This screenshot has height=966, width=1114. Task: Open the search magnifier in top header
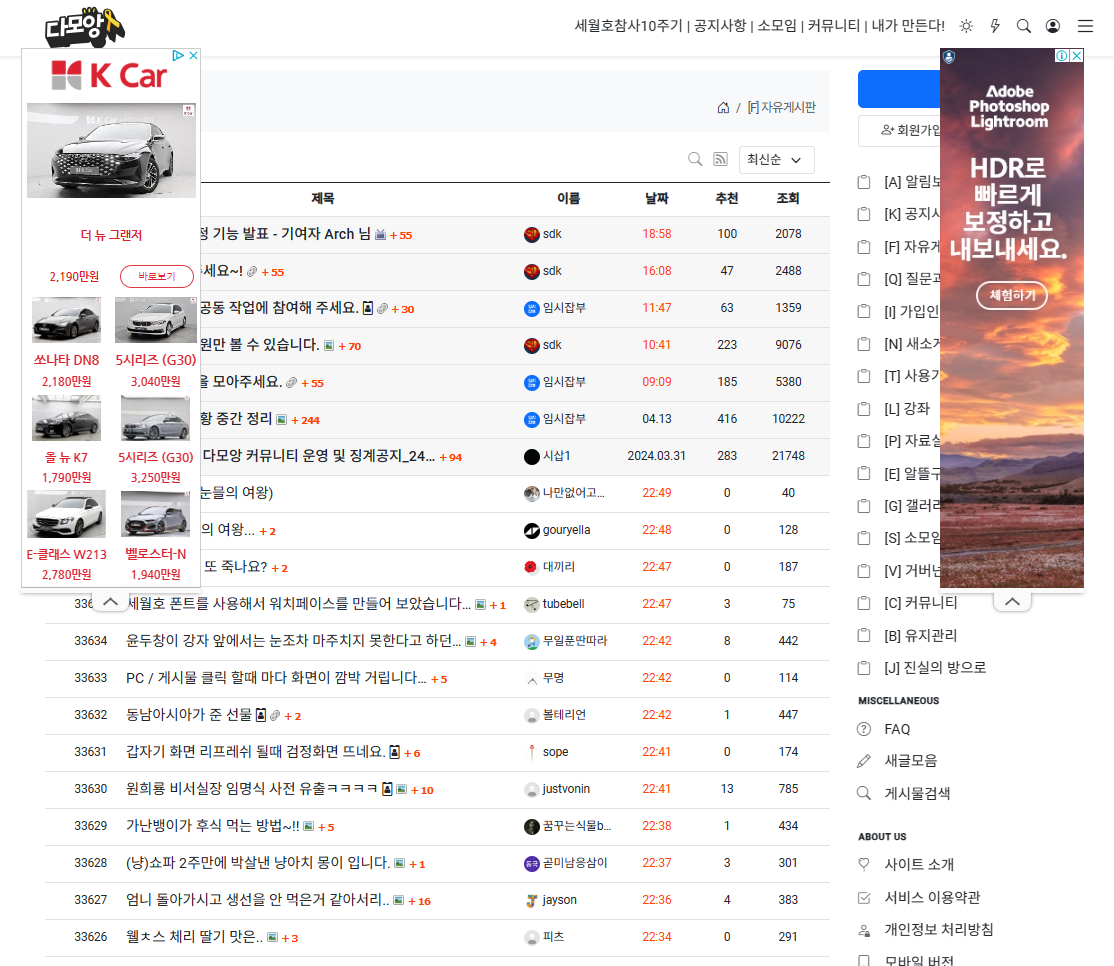tap(1024, 26)
